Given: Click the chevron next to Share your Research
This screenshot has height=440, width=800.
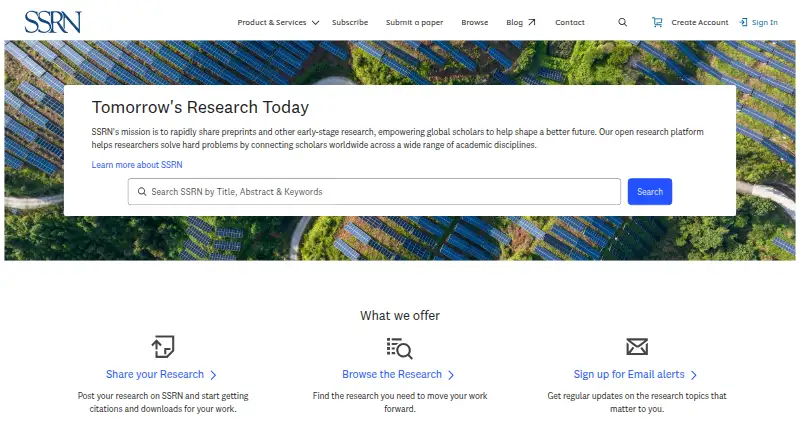Looking at the screenshot, I should (213, 375).
